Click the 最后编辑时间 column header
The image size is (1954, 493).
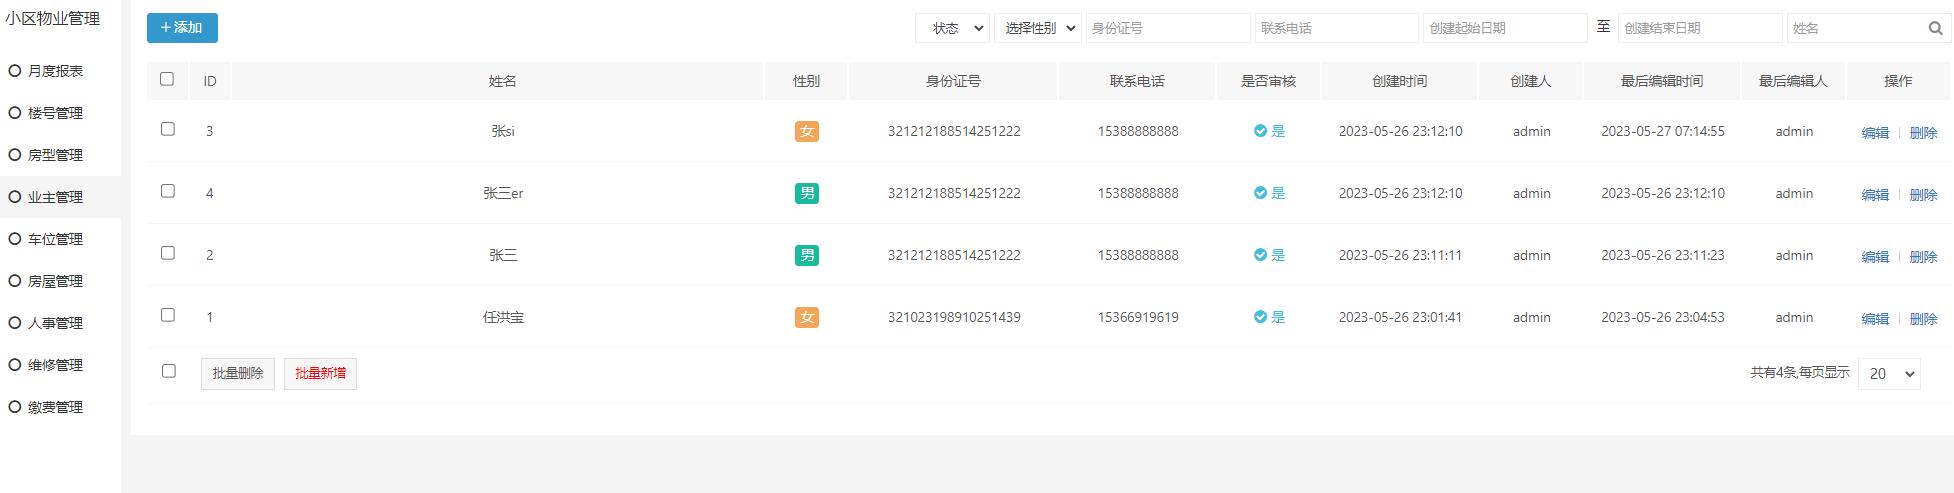tap(1662, 81)
